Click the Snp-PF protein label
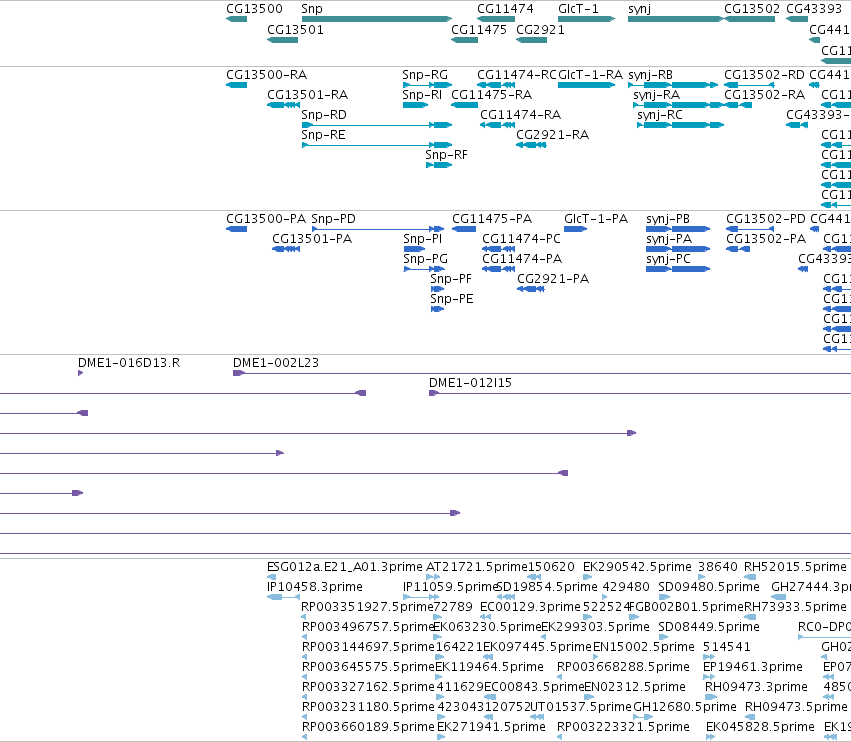The height and width of the screenshot is (742, 851). (x=451, y=279)
